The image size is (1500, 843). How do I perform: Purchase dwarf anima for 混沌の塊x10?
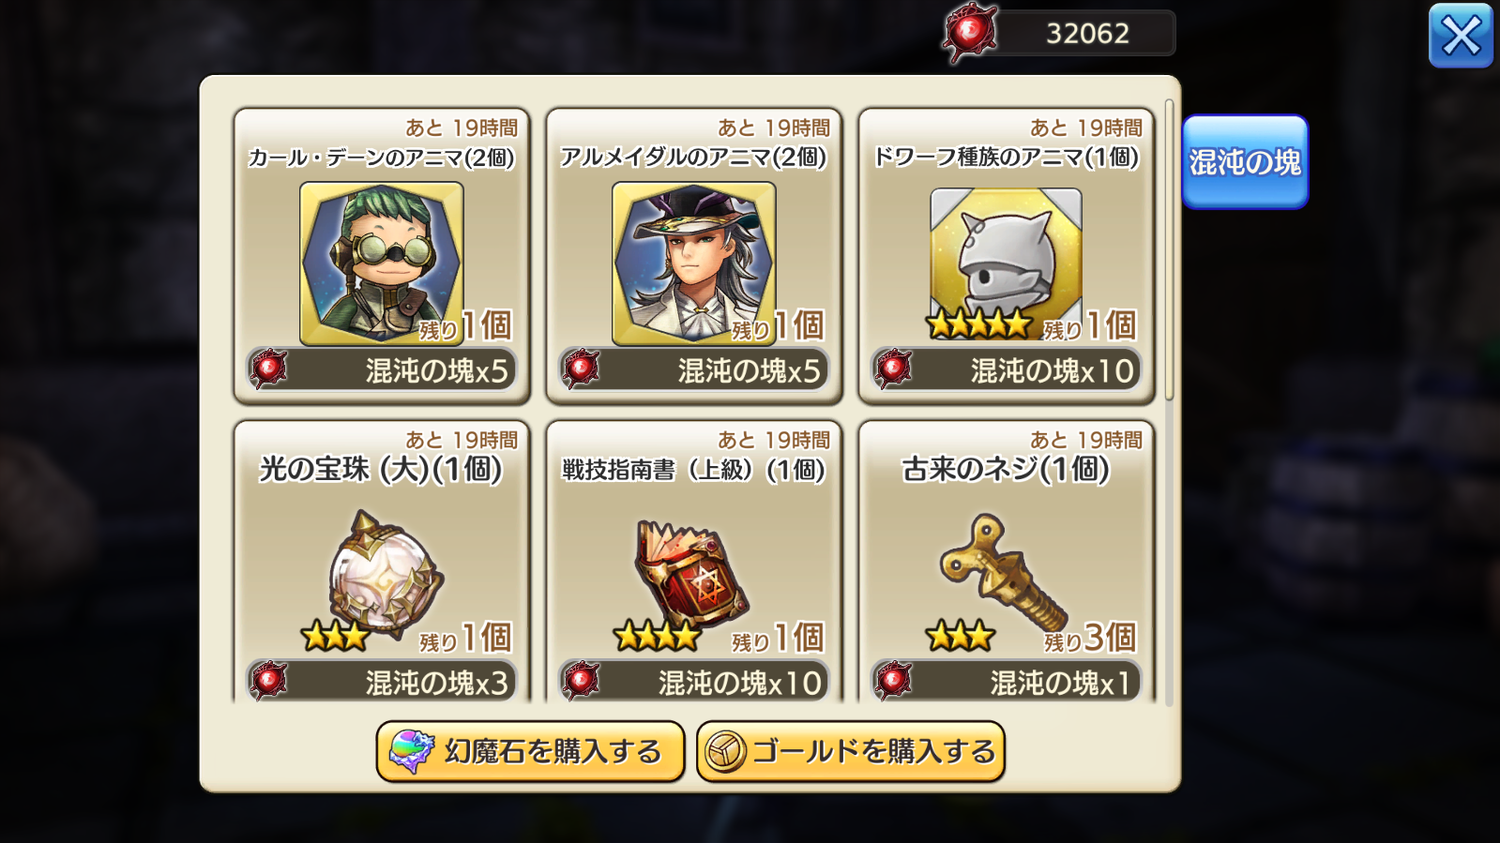coord(1006,370)
